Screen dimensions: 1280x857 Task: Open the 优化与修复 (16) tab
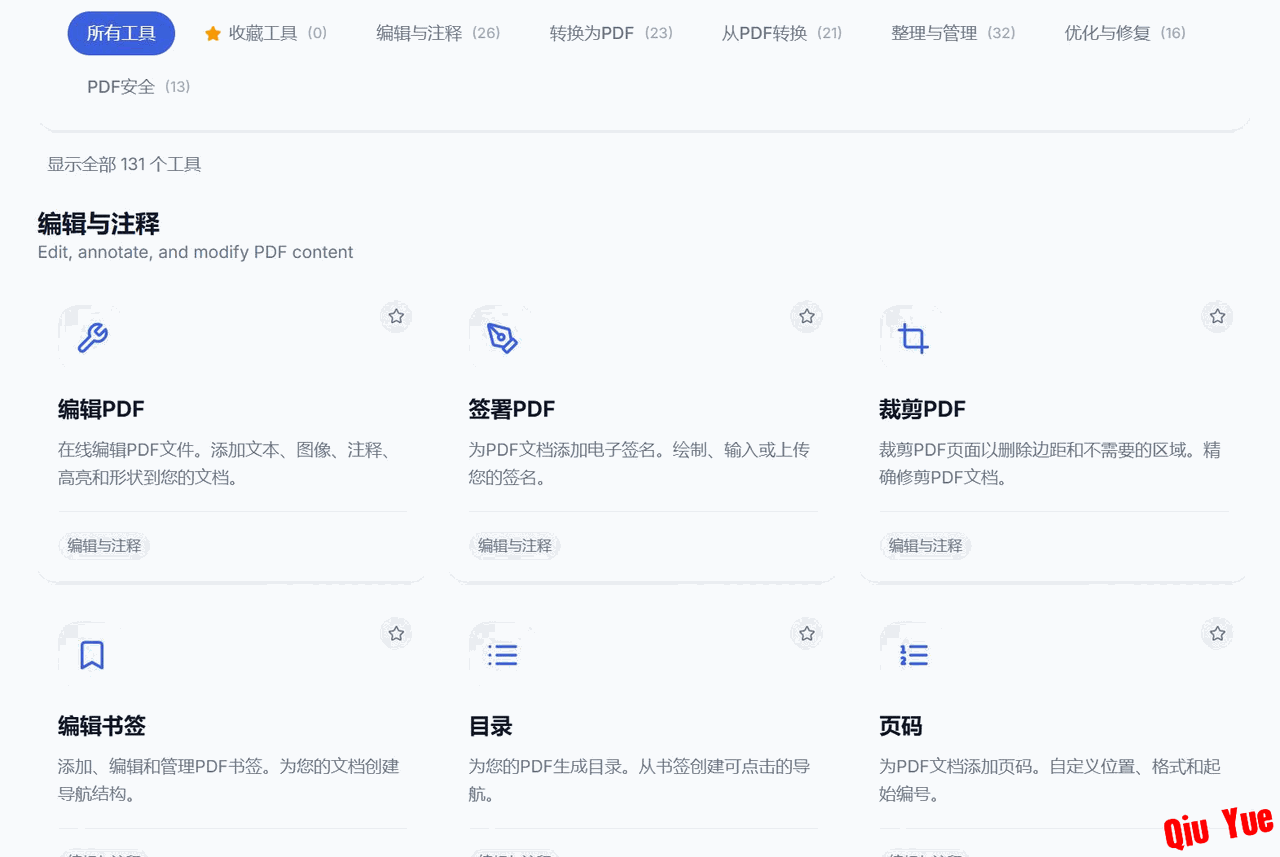point(1125,33)
